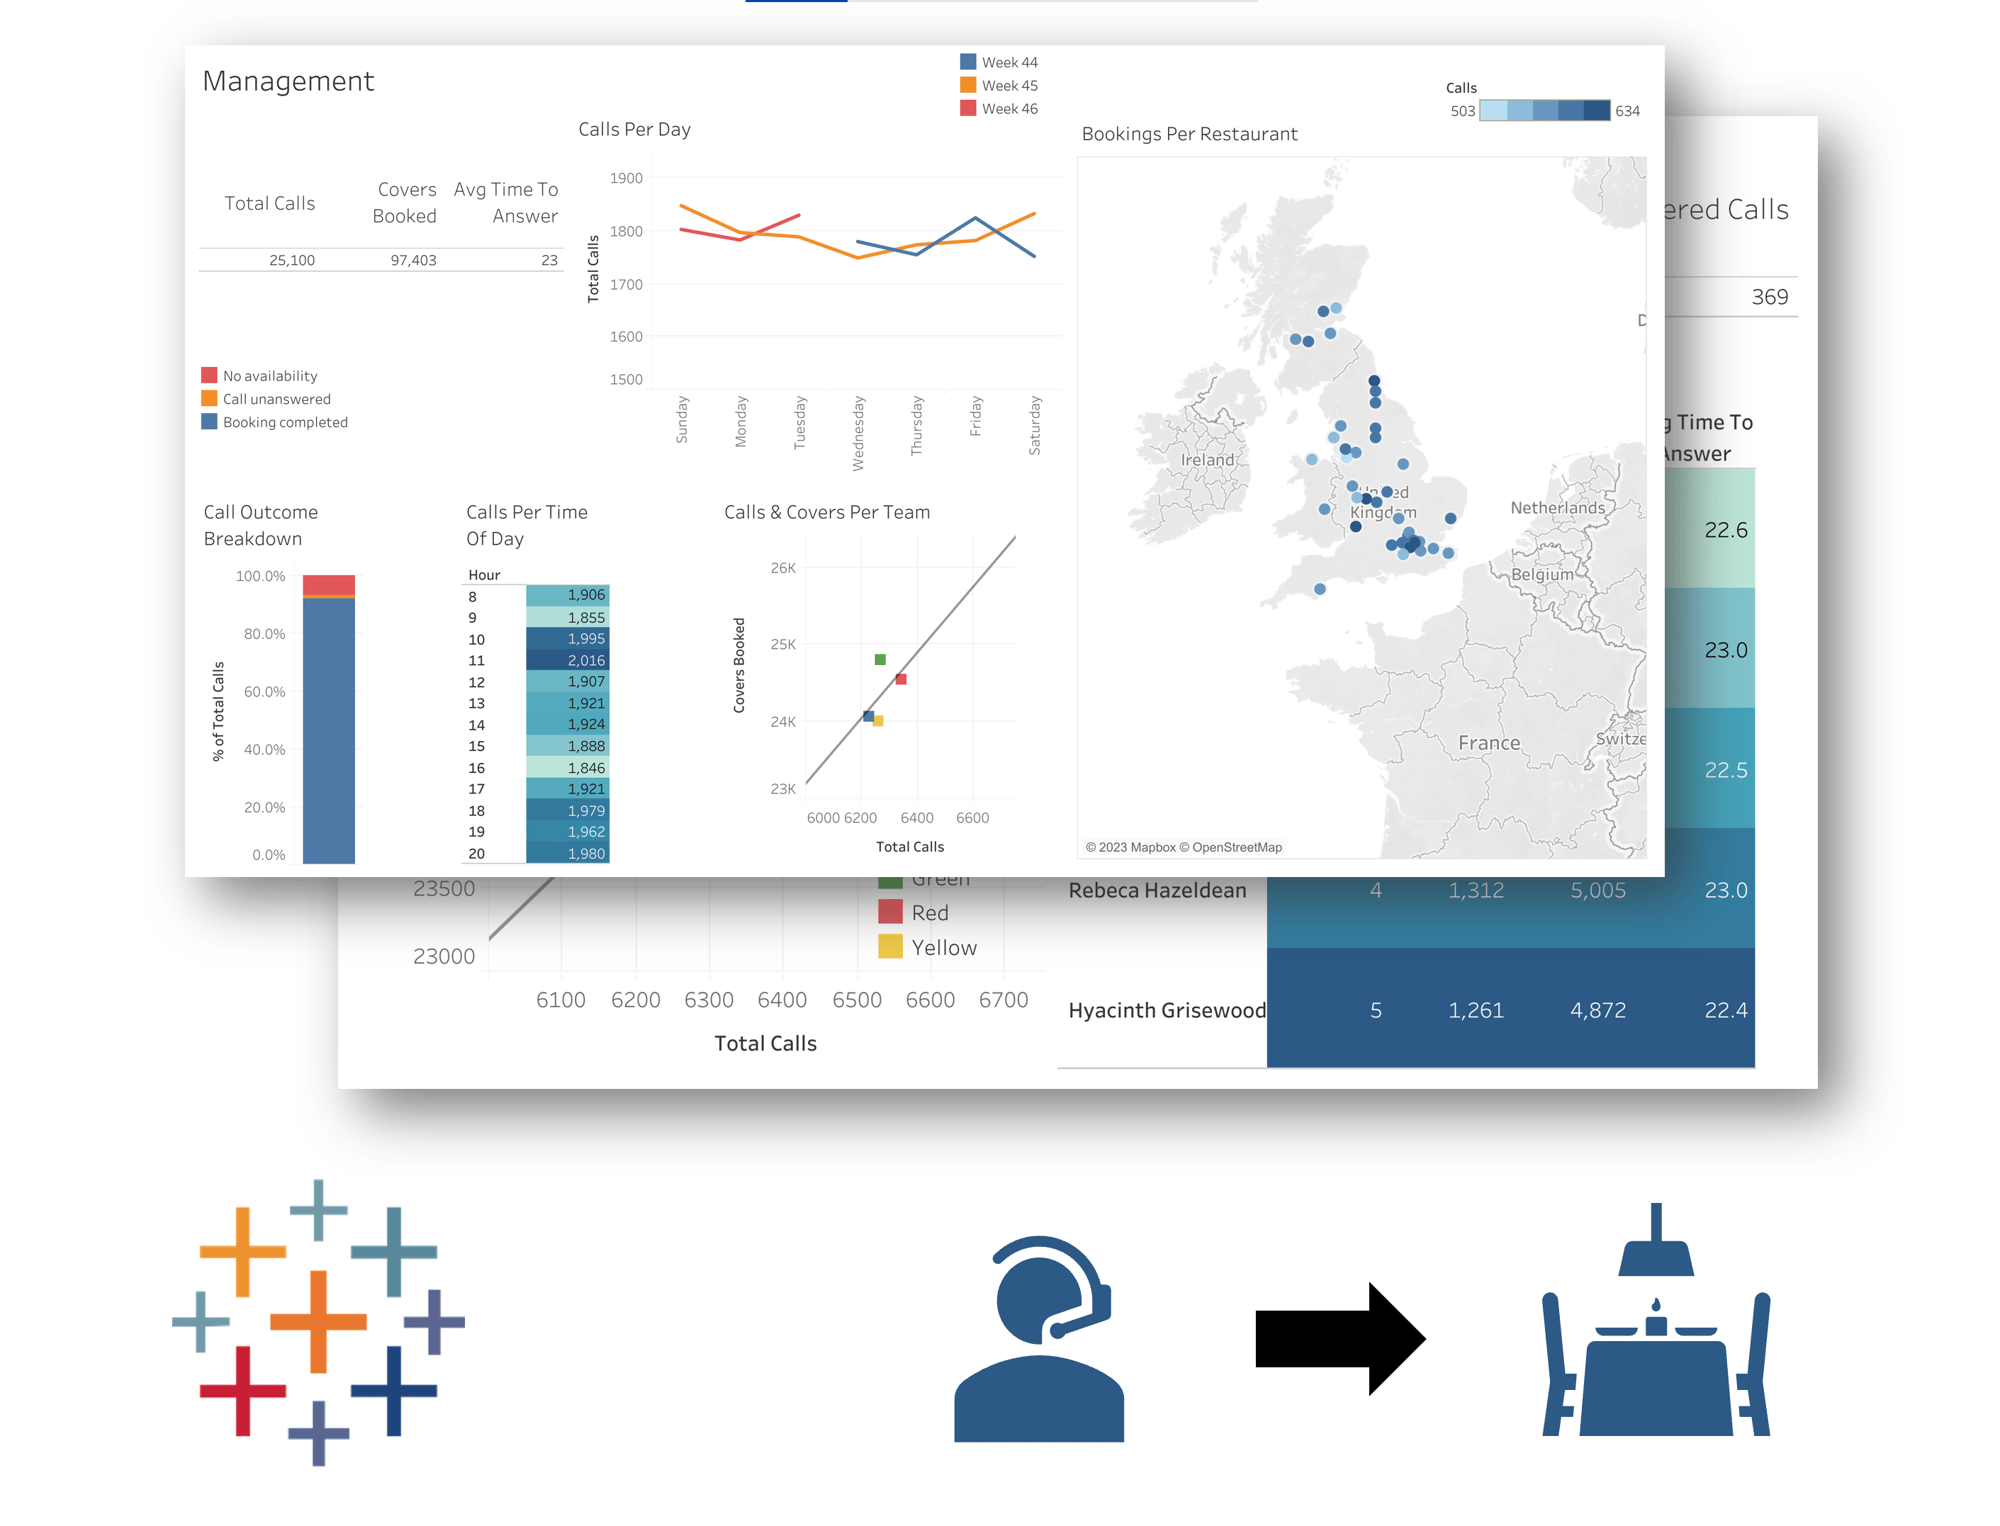Image resolution: width=2000 pixels, height=1526 pixels.
Task: Click the Red legend swatch in back window
Action: click(890, 911)
